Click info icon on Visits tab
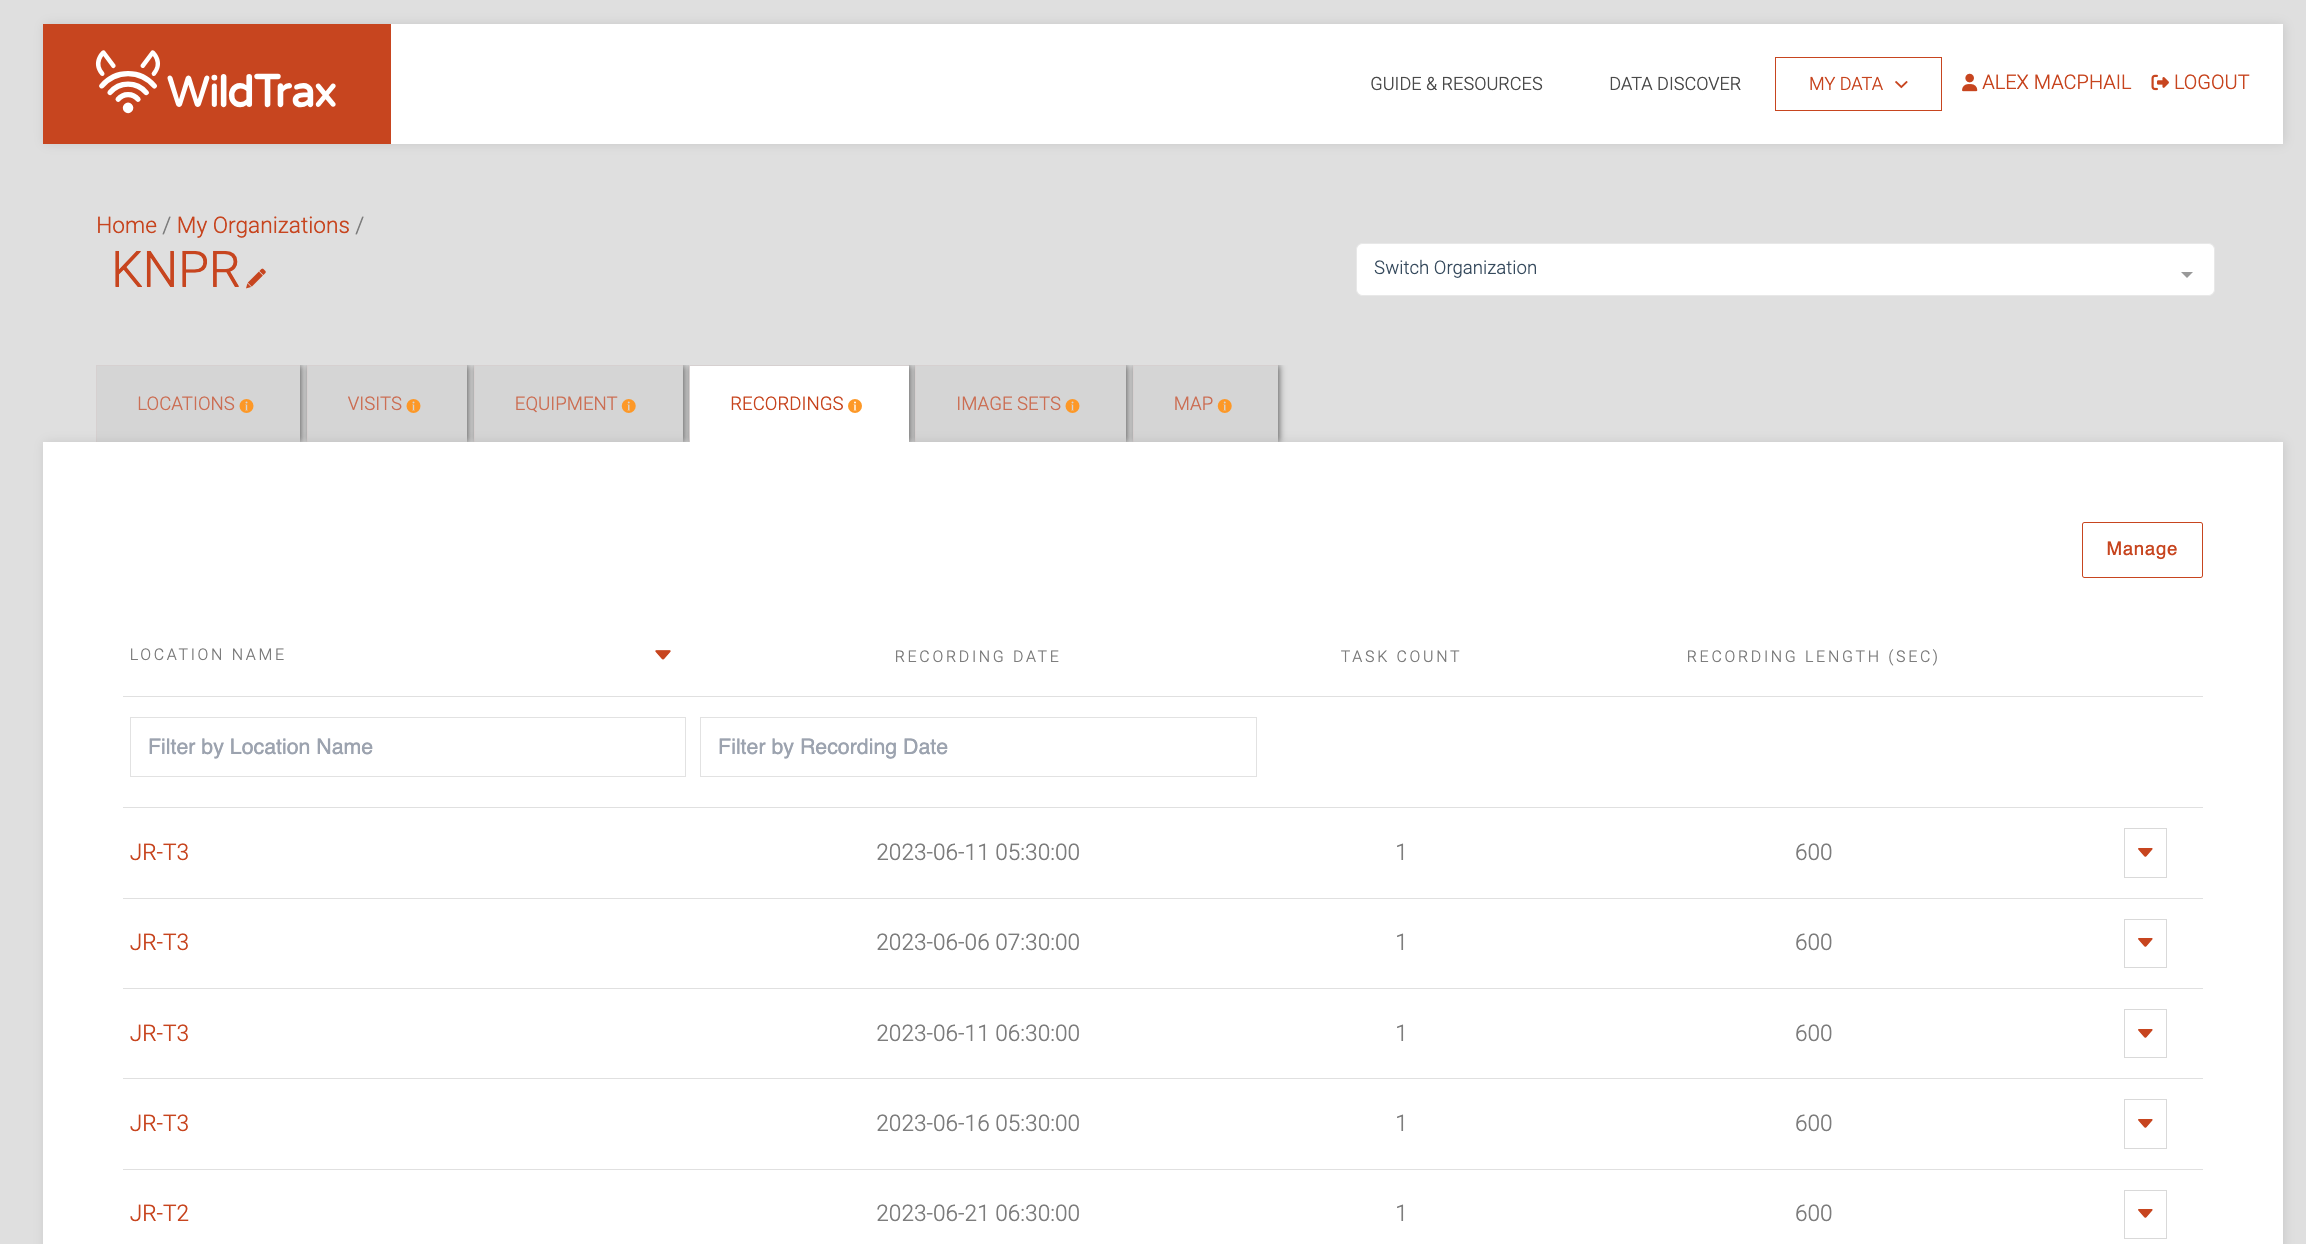Image resolution: width=2306 pixels, height=1244 pixels. (x=413, y=406)
